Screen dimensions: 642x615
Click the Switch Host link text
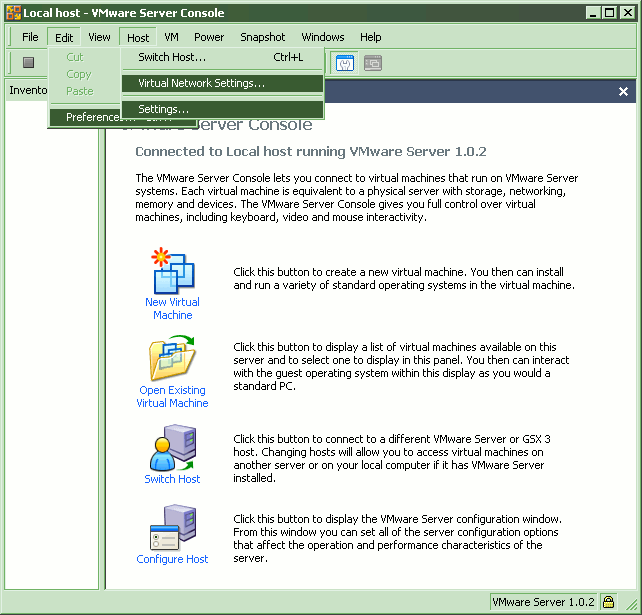click(x=172, y=479)
